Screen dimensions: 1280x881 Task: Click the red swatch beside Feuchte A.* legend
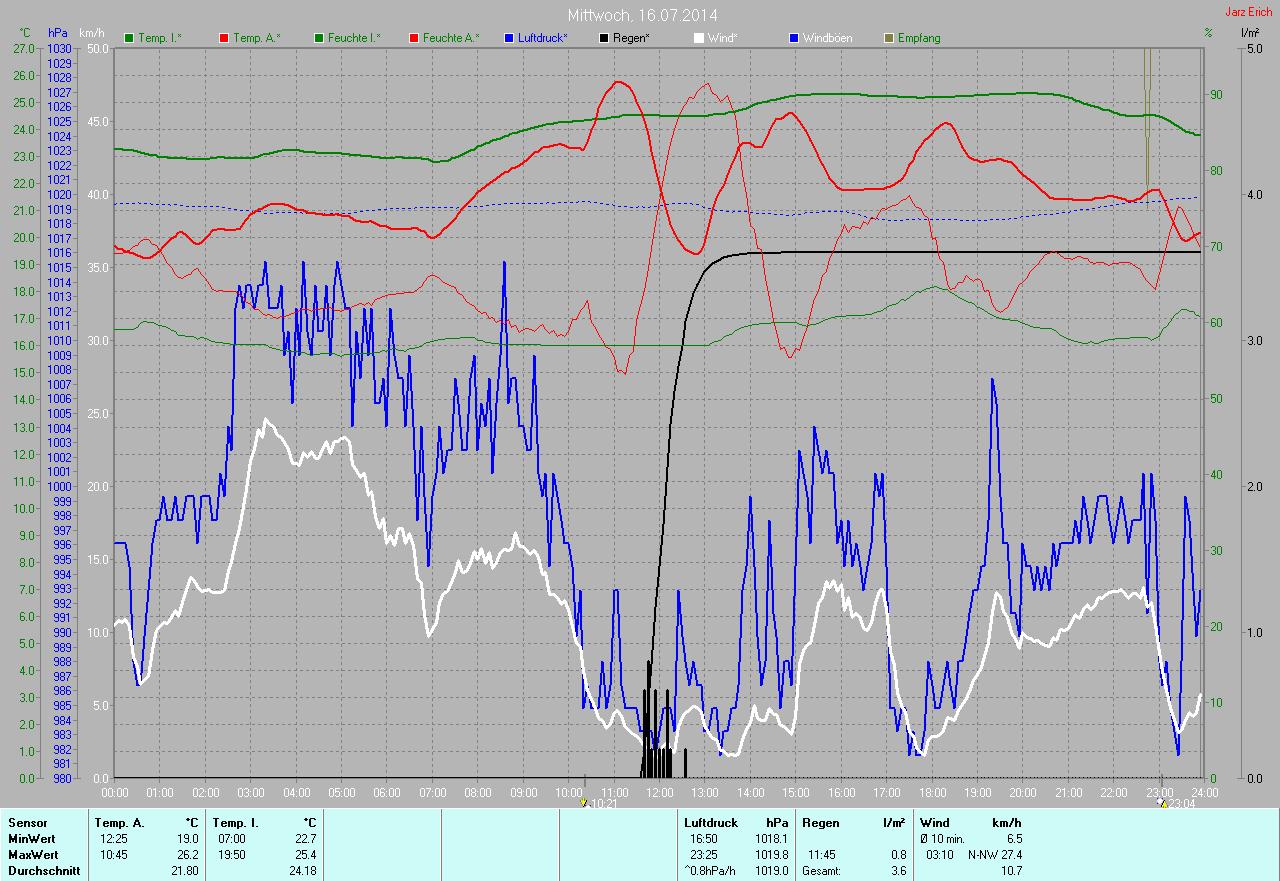click(x=414, y=38)
